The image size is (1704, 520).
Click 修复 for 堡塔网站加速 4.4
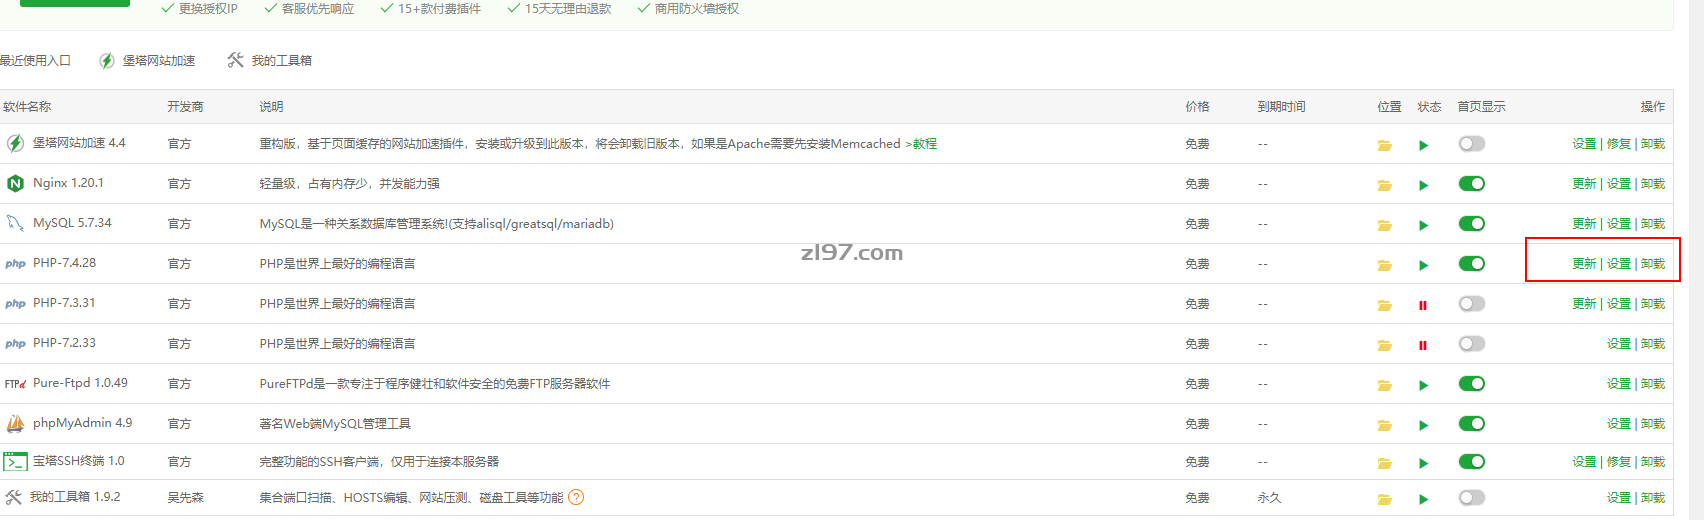click(x=1619, y=144)
